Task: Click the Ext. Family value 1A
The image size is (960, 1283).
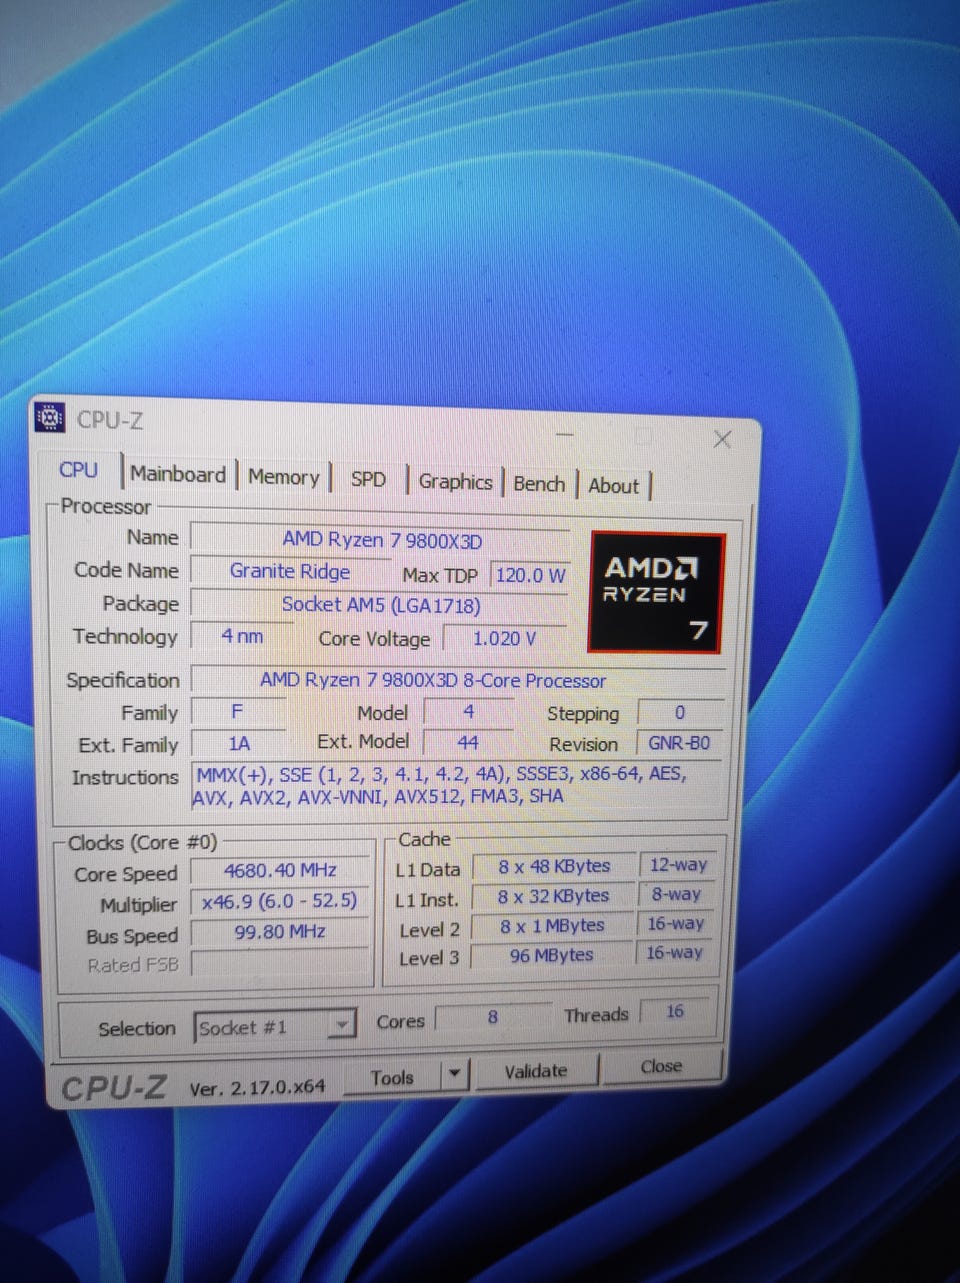Action: tap(238, 743)
